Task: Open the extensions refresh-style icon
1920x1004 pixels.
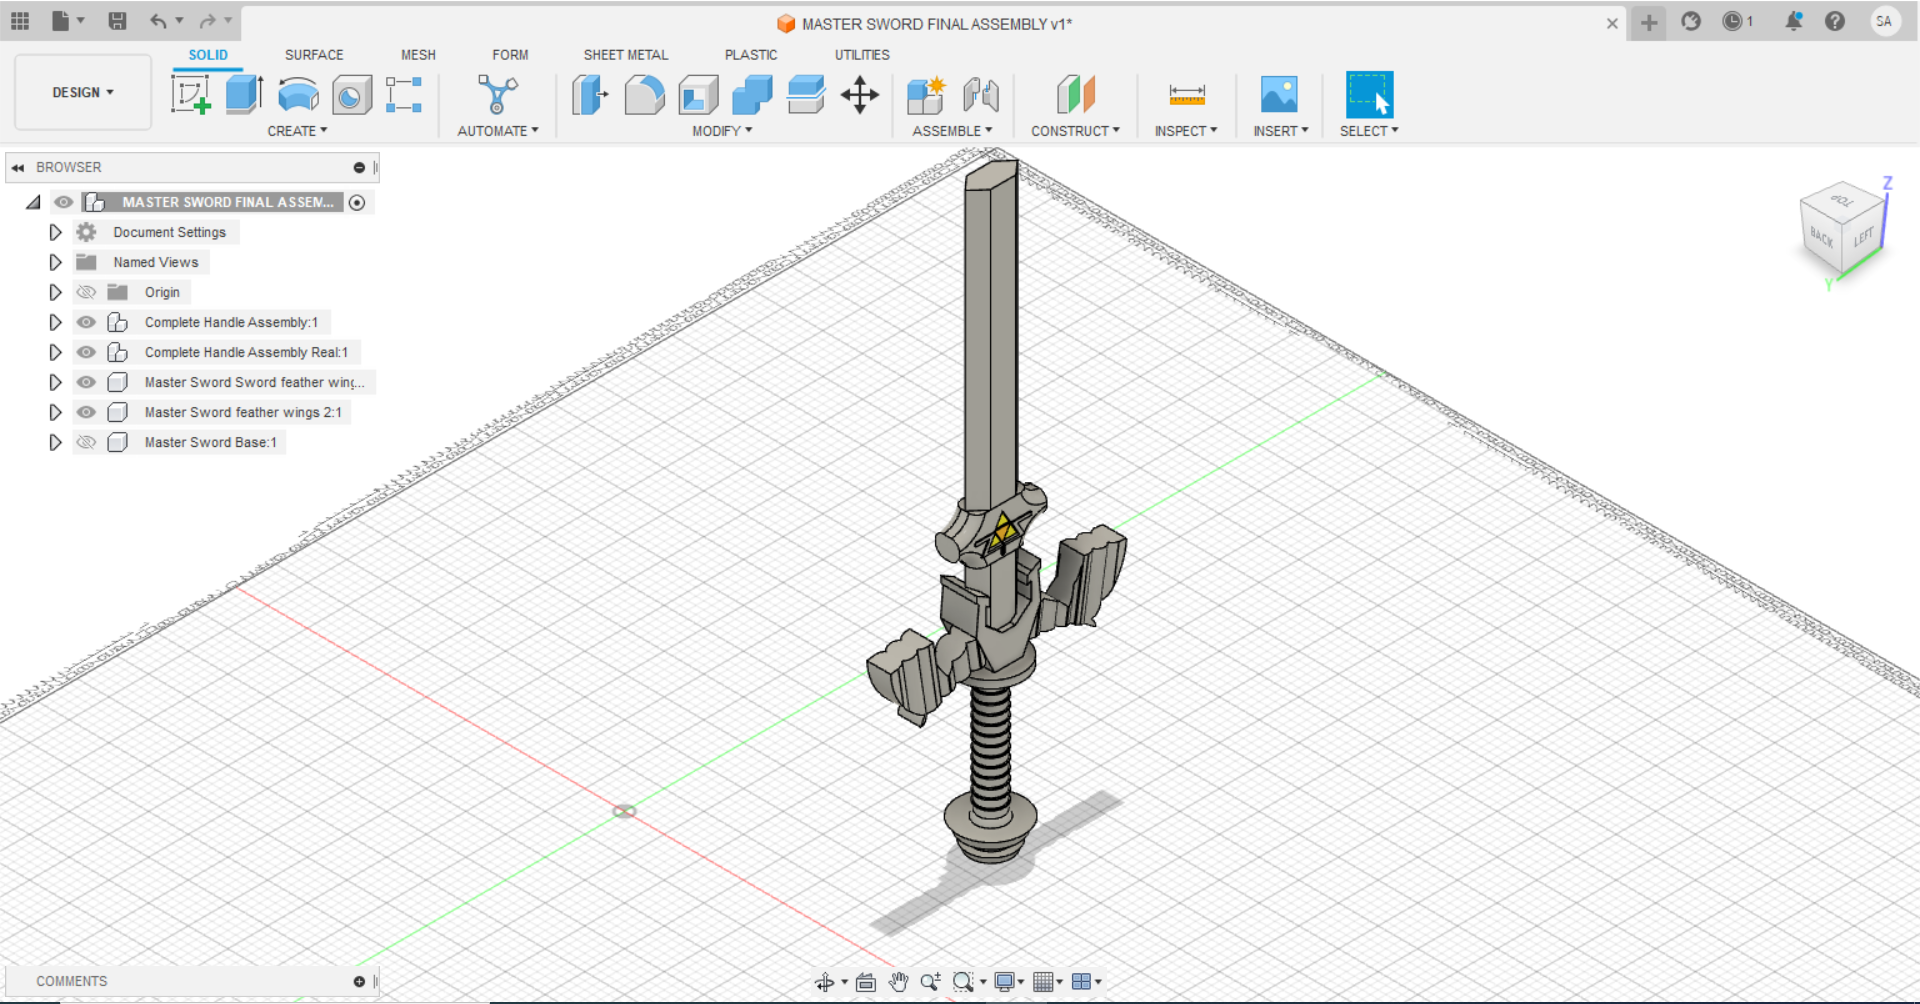Action: [1691, 21]
